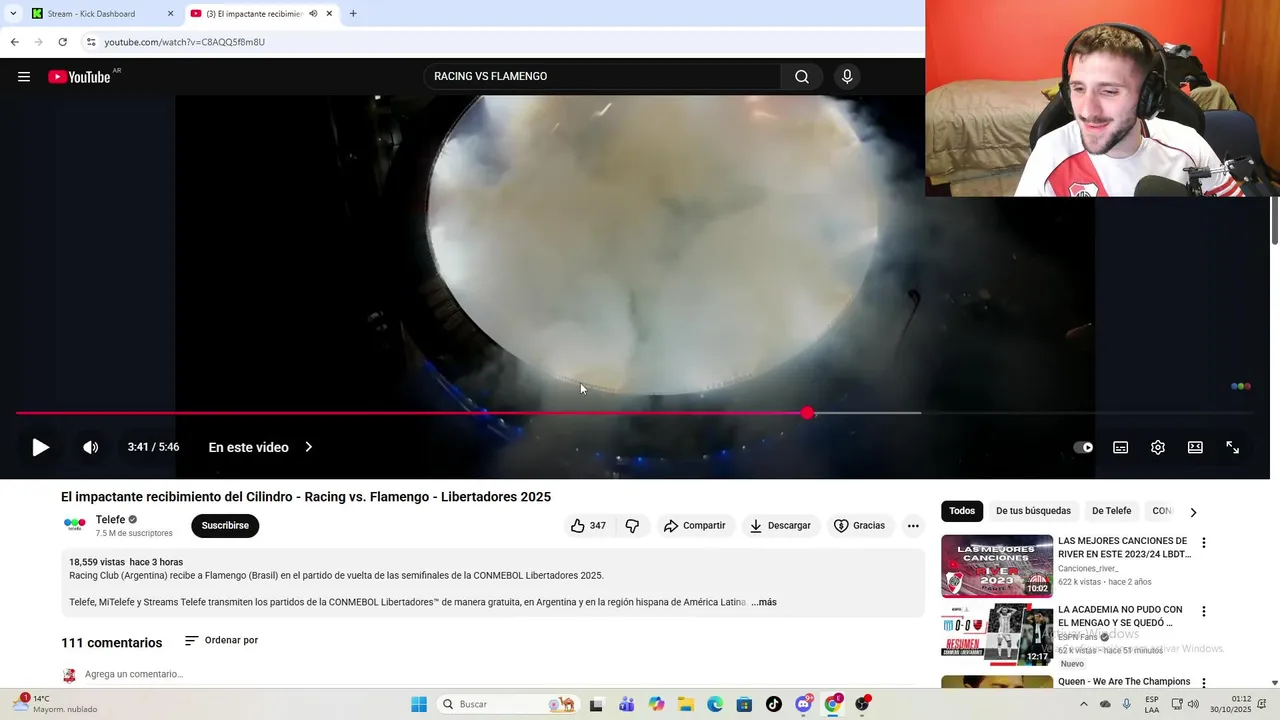Open File Explorer from taskbar
This screenshot has width=1280, height=720.
click(686, 704)
